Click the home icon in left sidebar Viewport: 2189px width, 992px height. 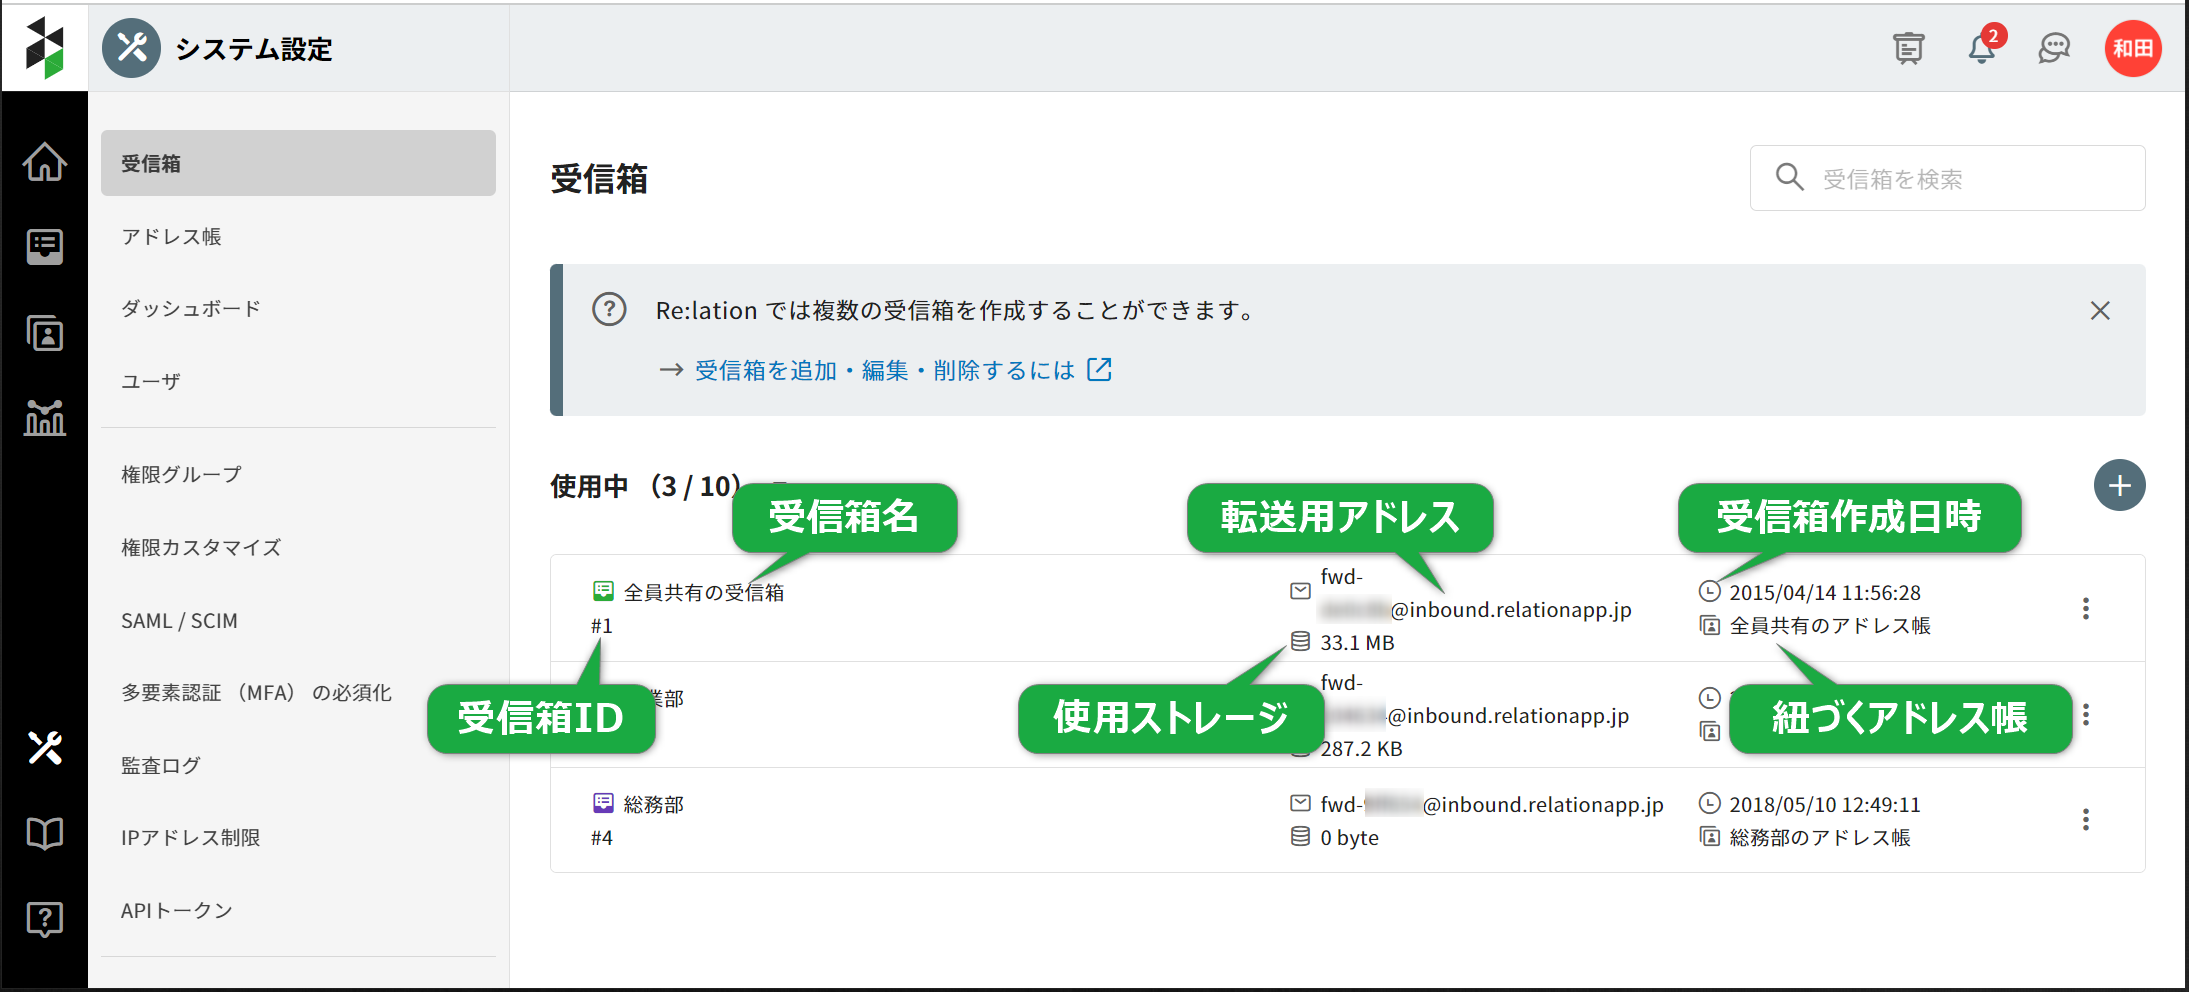pyautogui.click(x=45, y=162)
